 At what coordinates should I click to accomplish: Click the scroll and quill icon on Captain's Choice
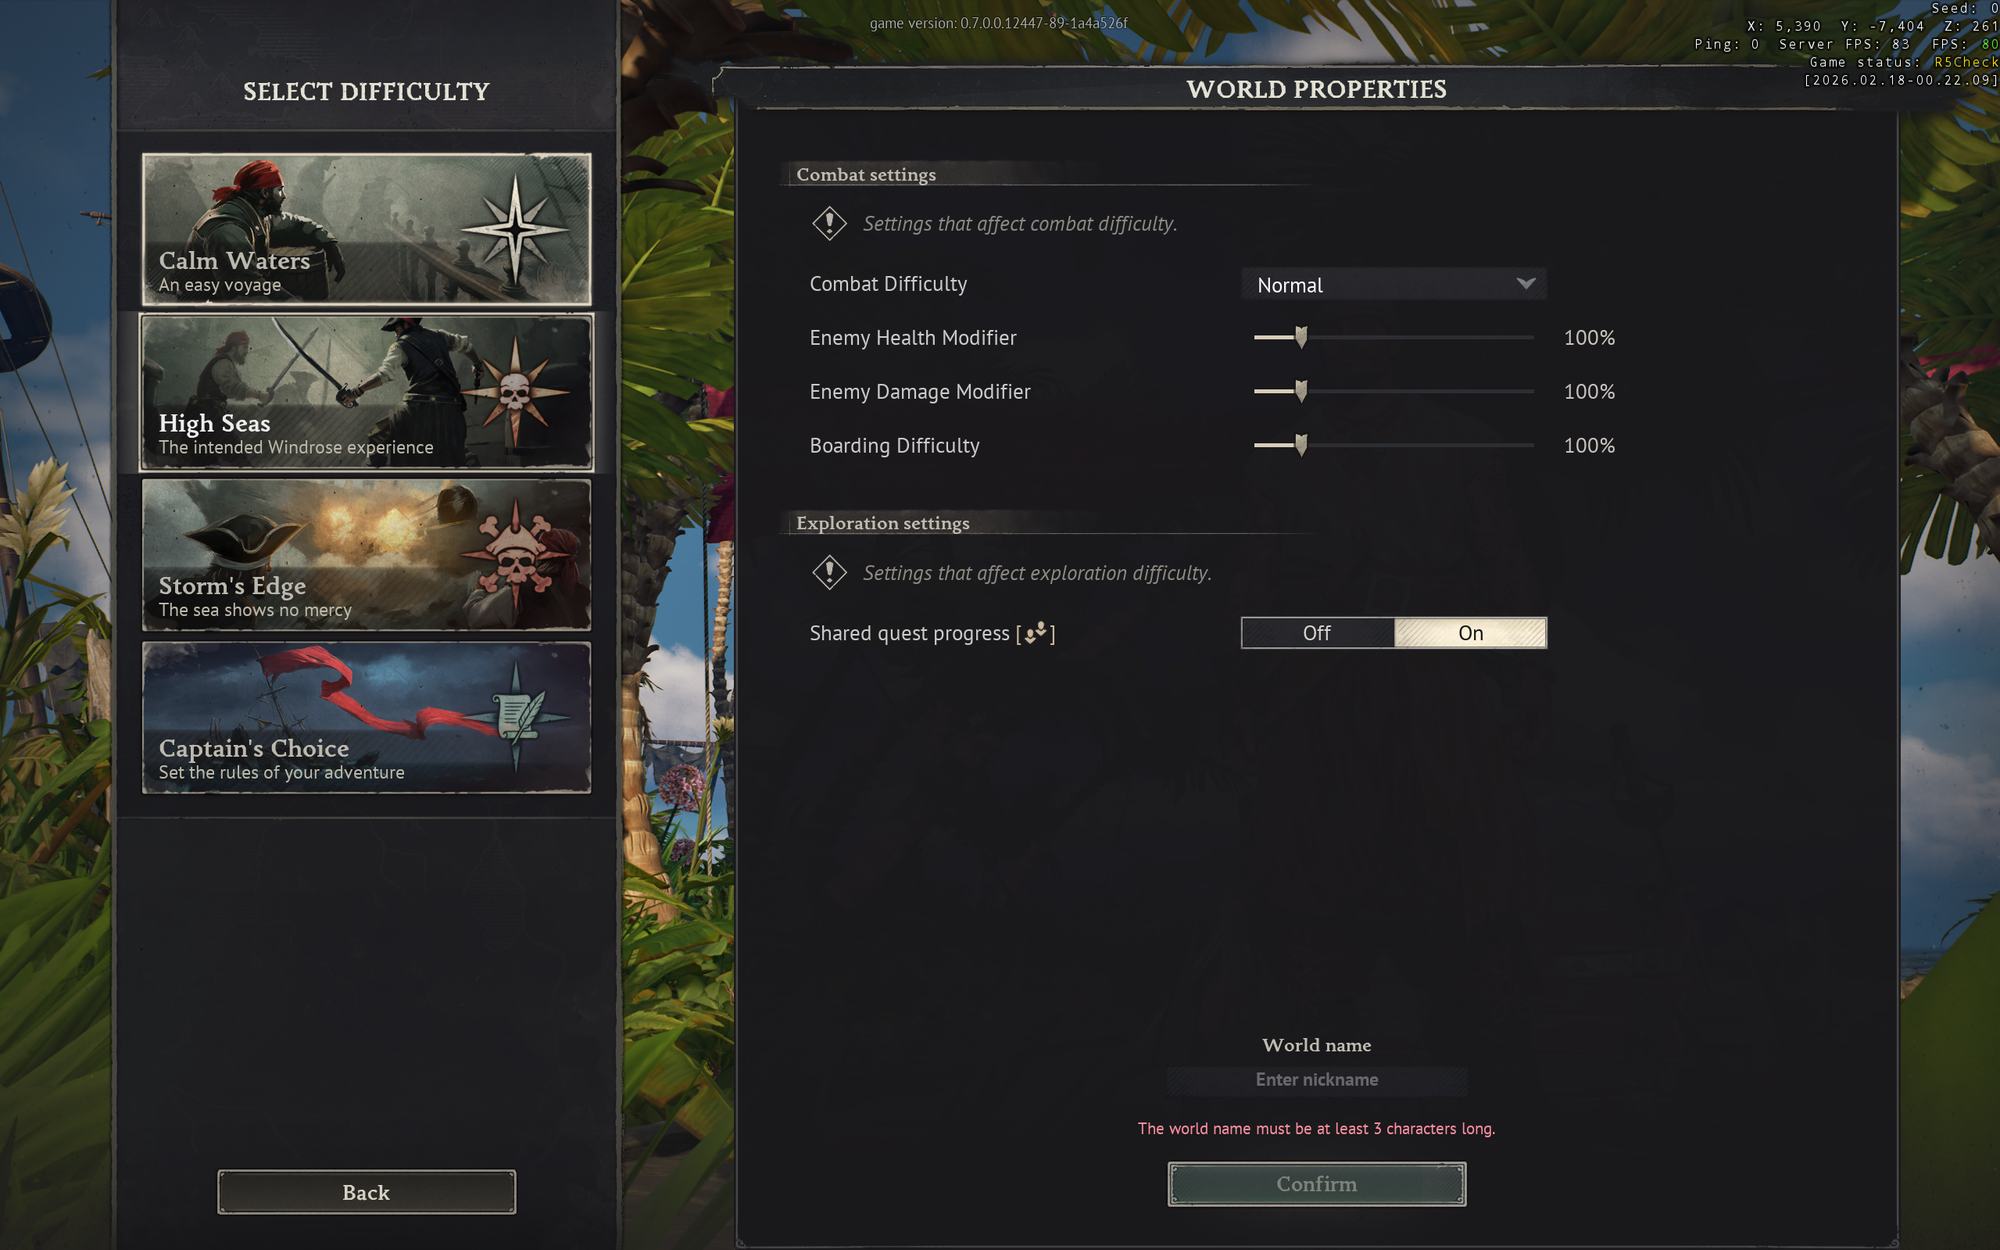pyautogui.click(x=518, y=716)
